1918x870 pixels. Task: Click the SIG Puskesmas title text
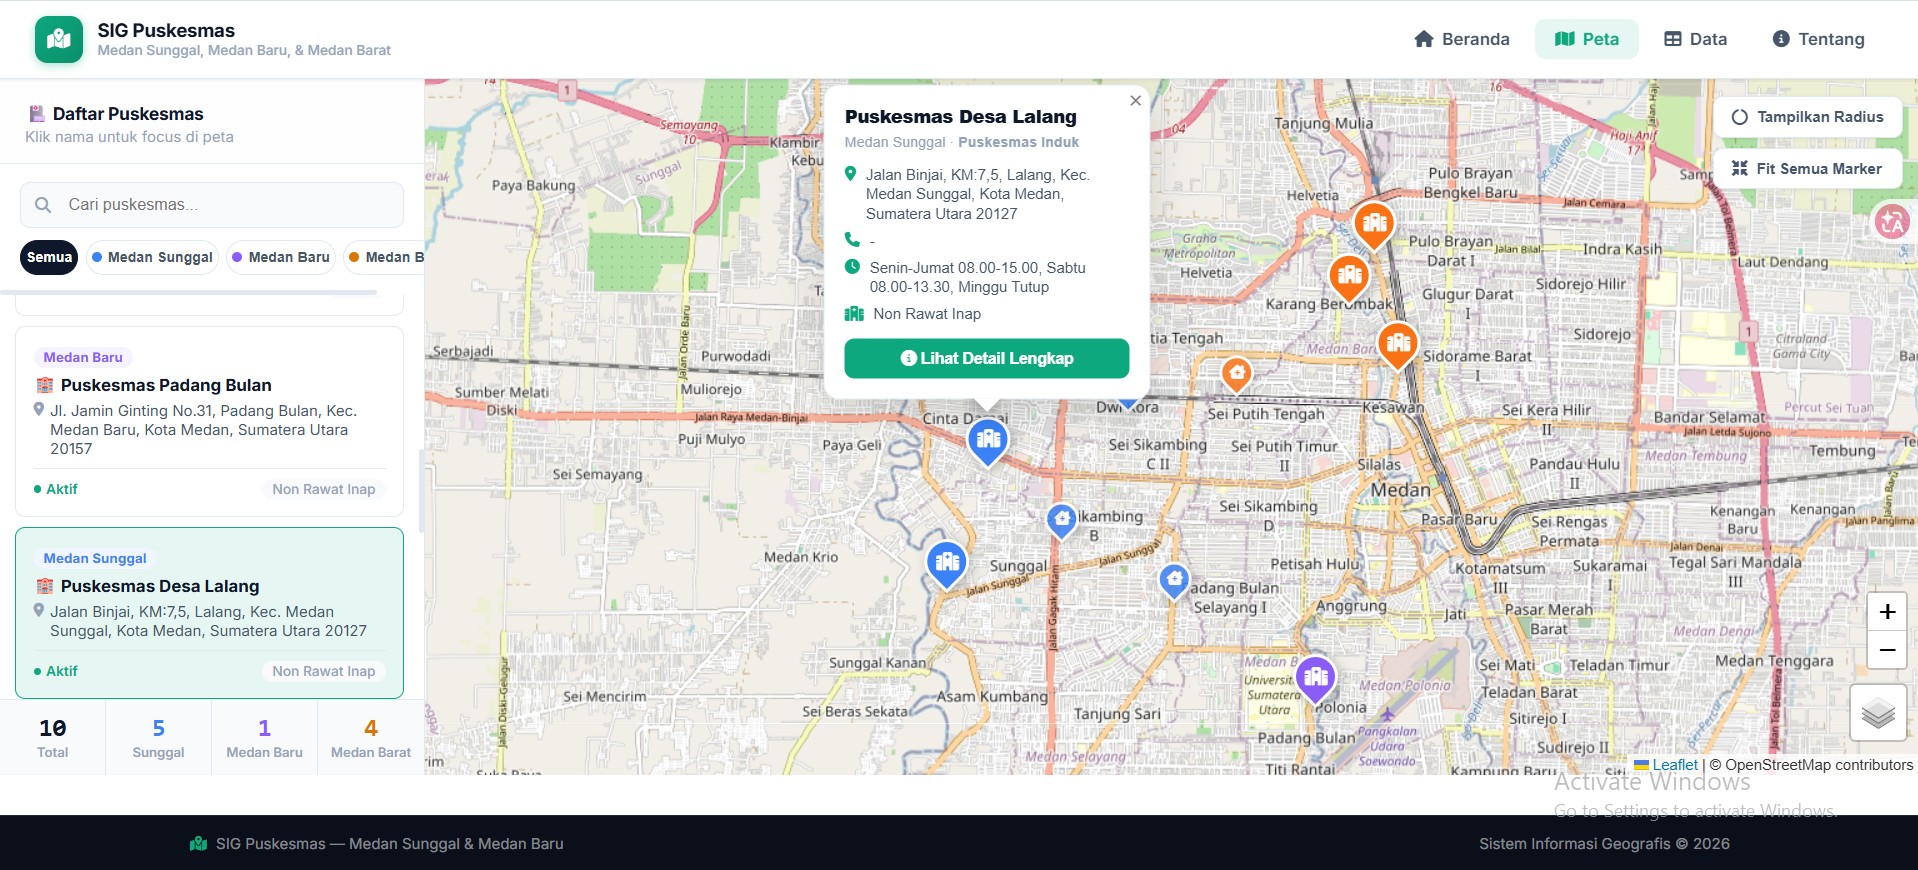(166, 30)
